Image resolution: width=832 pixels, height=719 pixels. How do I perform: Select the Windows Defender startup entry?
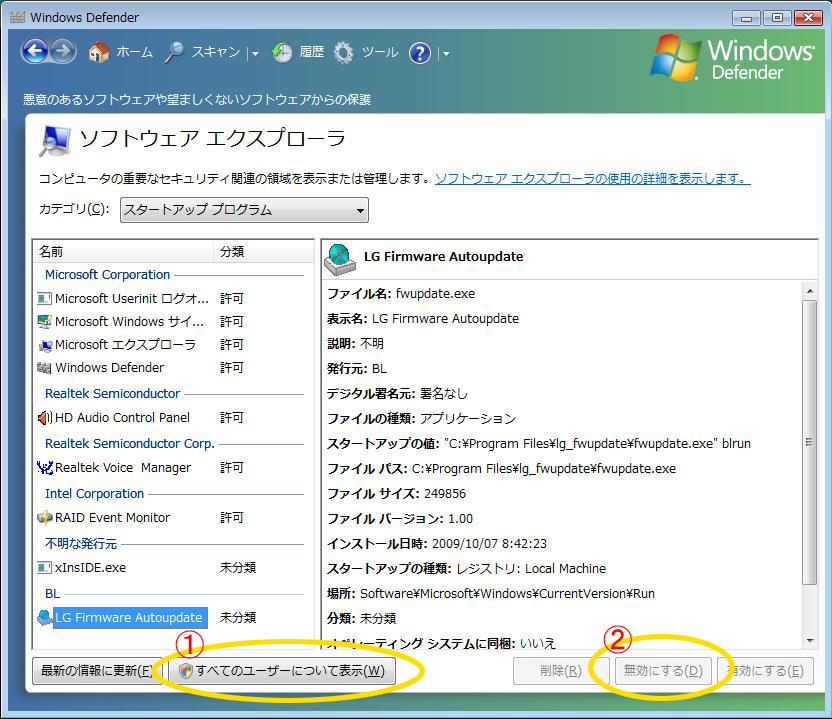tap(109, 367)
